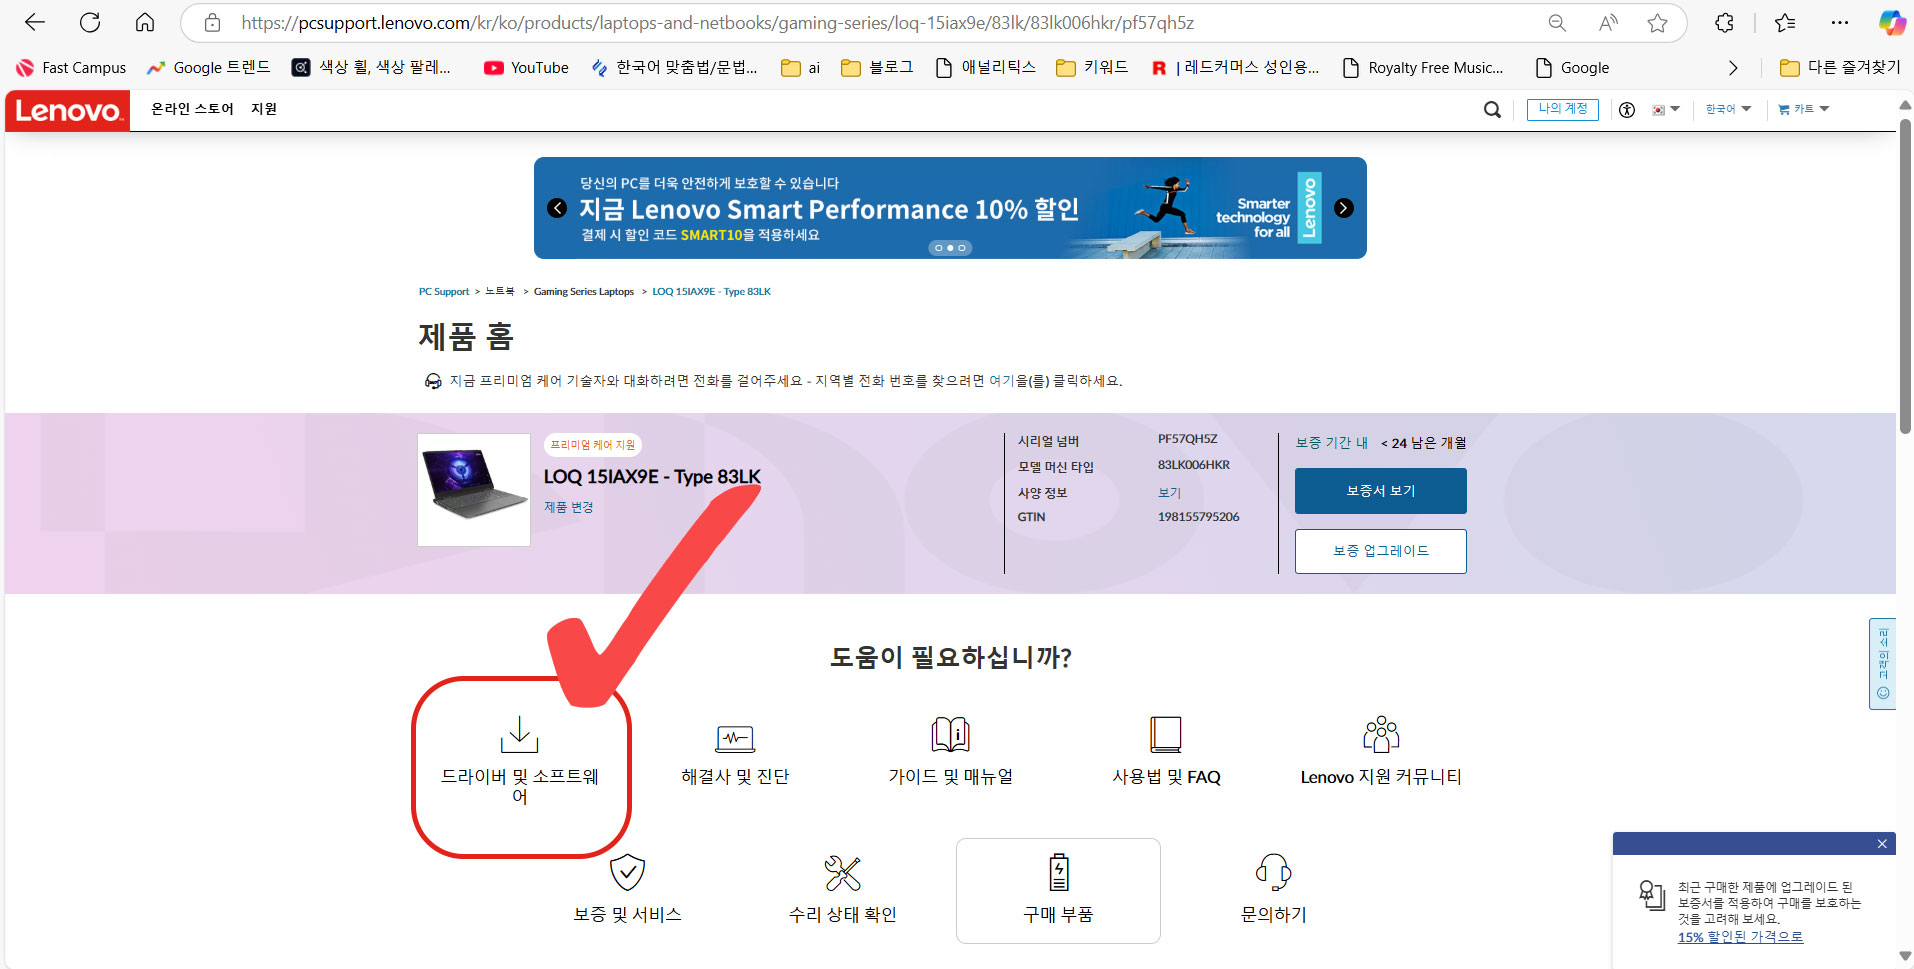Viewport: 1914px width, 969px height.
Task: Open 온라인 스토어 menu item
Action: coord(192,109)
